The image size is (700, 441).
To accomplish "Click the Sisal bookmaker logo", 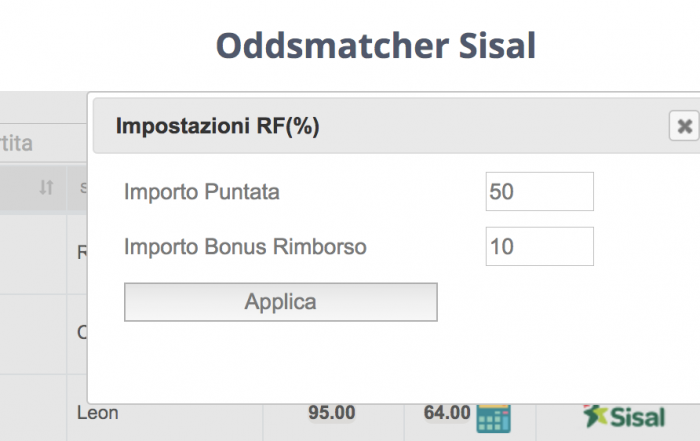I will [x=624, y=416].
